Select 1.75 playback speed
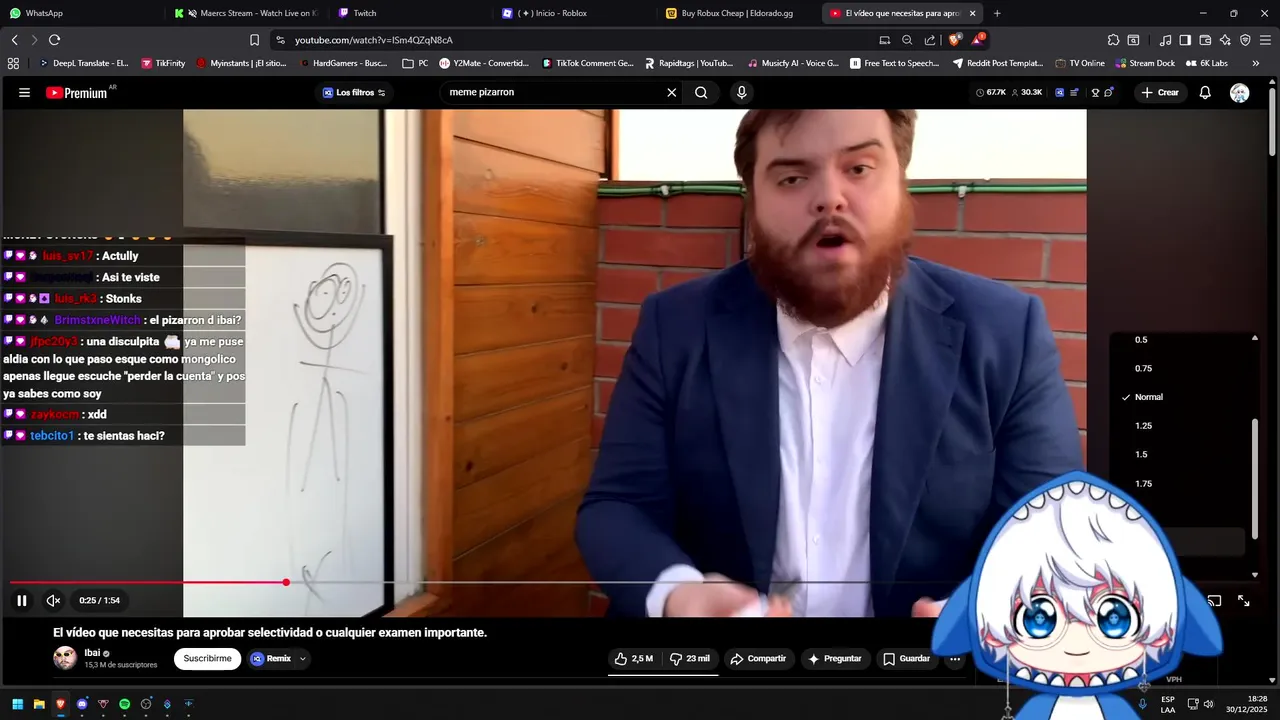This screenshot has width=1280, height=720. tap(1143, 484)
